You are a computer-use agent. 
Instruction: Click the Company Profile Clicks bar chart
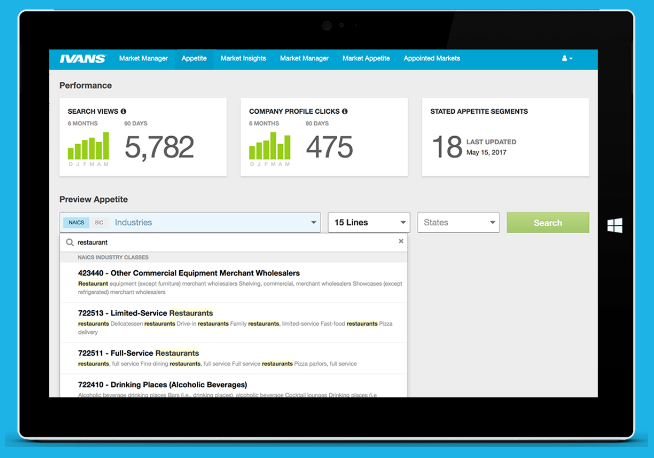click(x=270, y=146)
